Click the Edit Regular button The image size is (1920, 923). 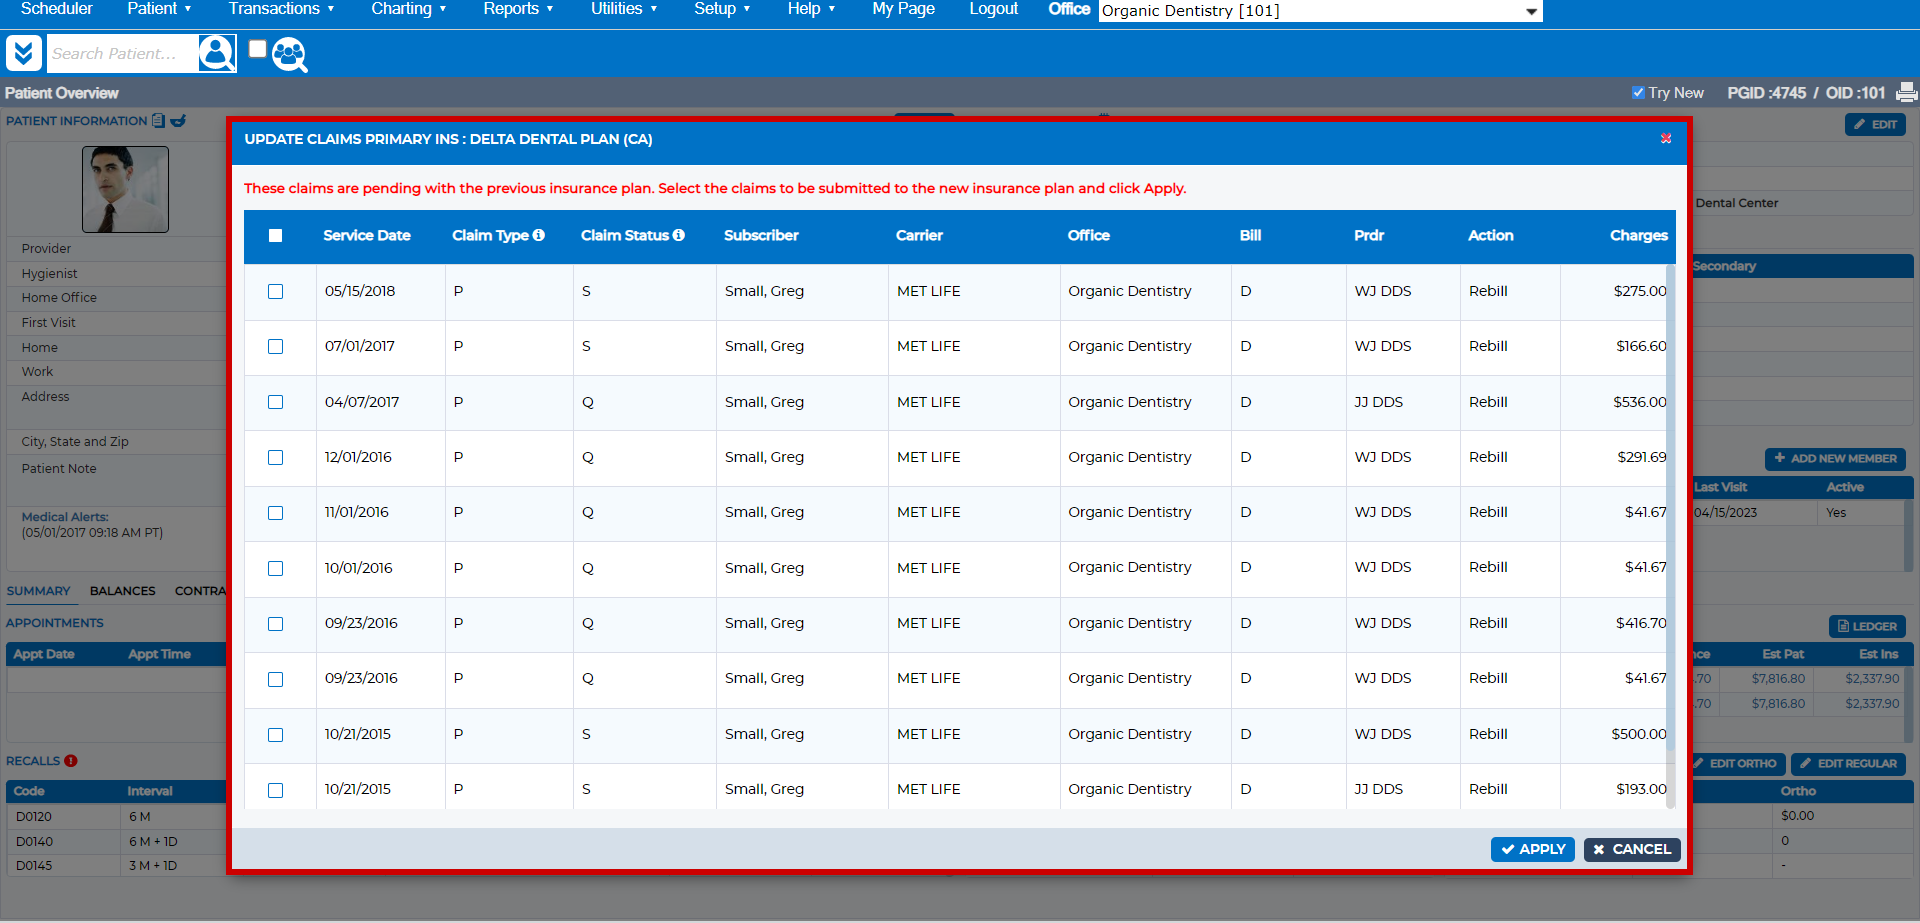[x=1848, y=763]
